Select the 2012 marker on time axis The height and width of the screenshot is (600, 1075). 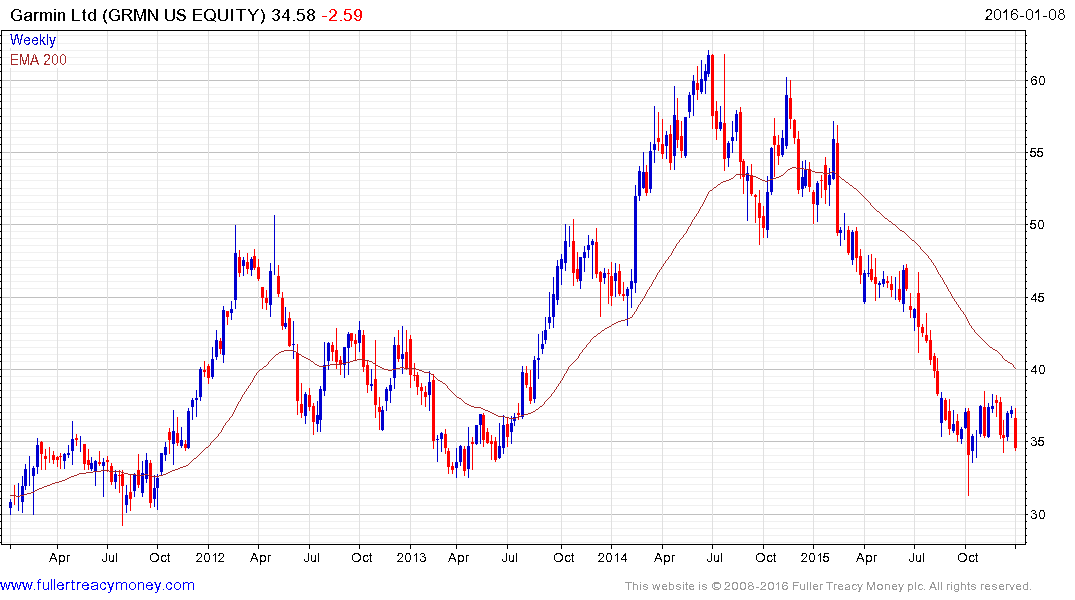click(210, 557)
